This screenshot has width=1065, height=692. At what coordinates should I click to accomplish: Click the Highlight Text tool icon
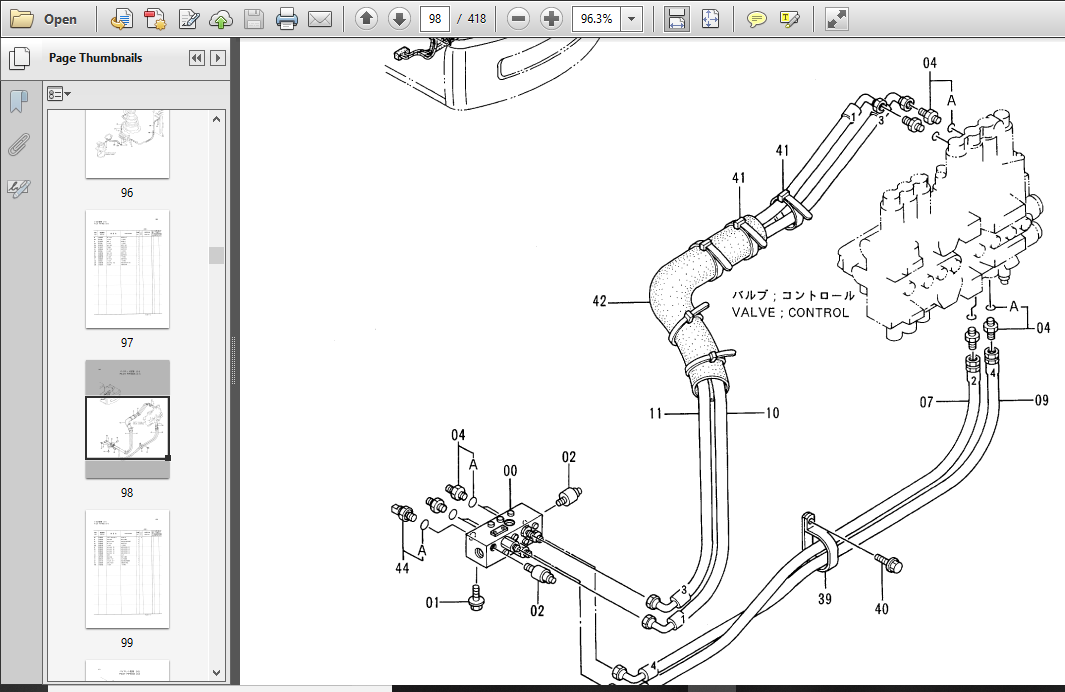tap(789, 19)
